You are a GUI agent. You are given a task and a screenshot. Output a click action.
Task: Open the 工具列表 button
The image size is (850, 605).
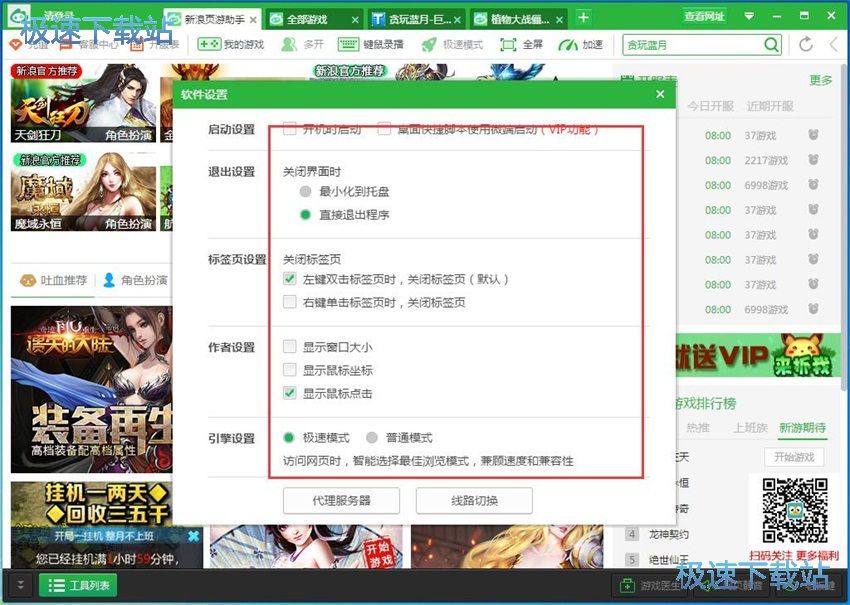pyautogui.click(x=78, y=585)
